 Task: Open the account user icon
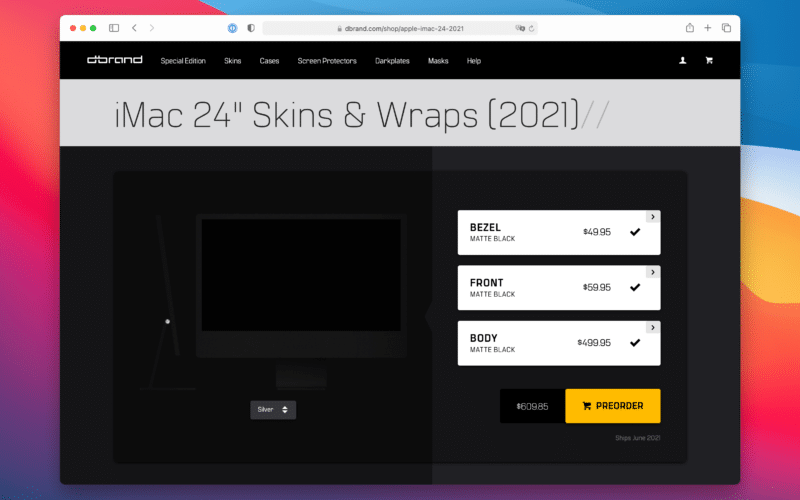point(683,60)
